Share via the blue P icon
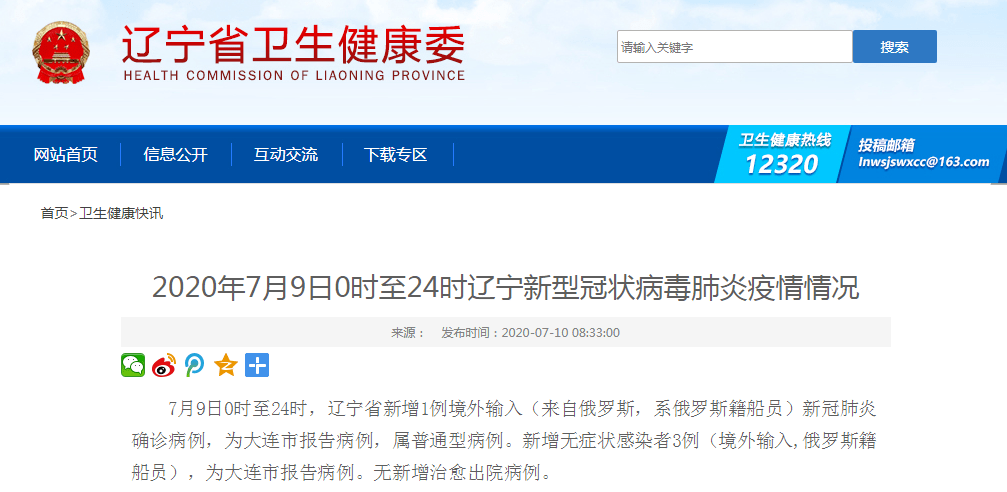The height and width of the screenshot is (492, 1007). (x=195, y=365)
